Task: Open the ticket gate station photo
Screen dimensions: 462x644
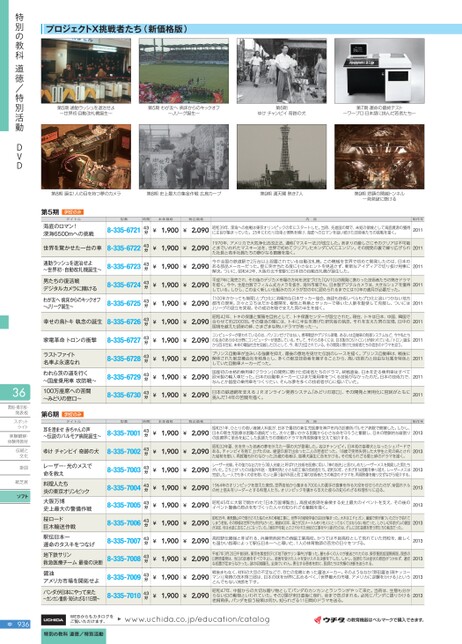Action: point(86,71)
